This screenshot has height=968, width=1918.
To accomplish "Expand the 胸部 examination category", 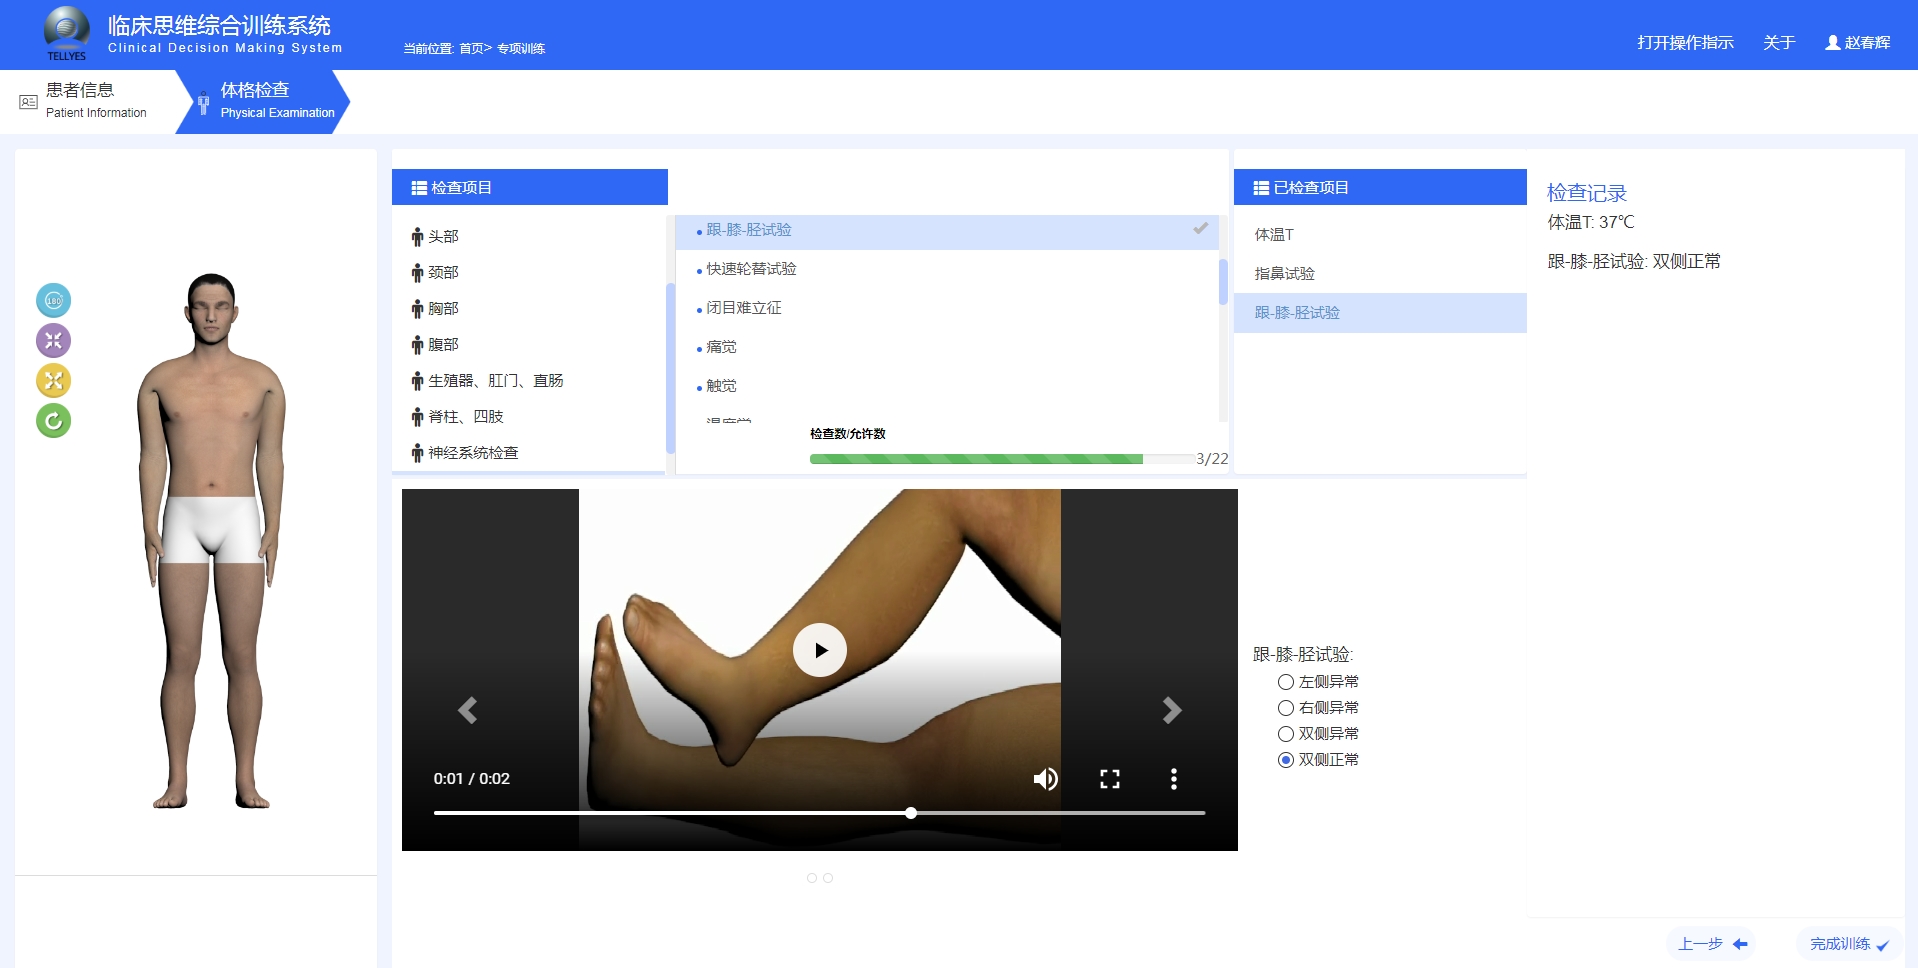I will 435,309.
